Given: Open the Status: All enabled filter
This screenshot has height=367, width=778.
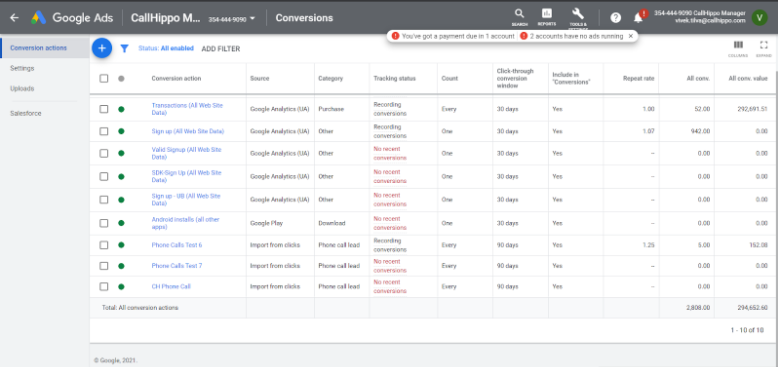Looking at the screenshot, I should pos(166,49).
